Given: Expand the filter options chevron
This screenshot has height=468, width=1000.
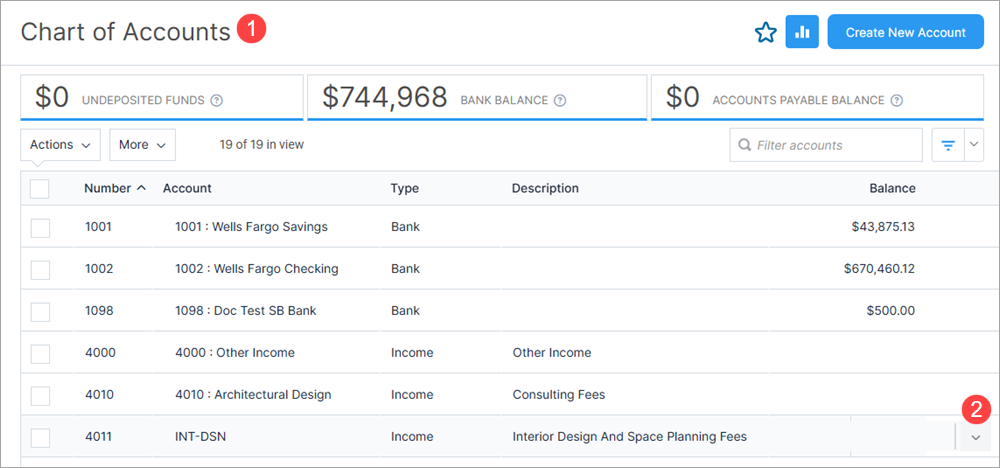Looking at the screenshot, I should pyautogui.click(x=974, y=145).
